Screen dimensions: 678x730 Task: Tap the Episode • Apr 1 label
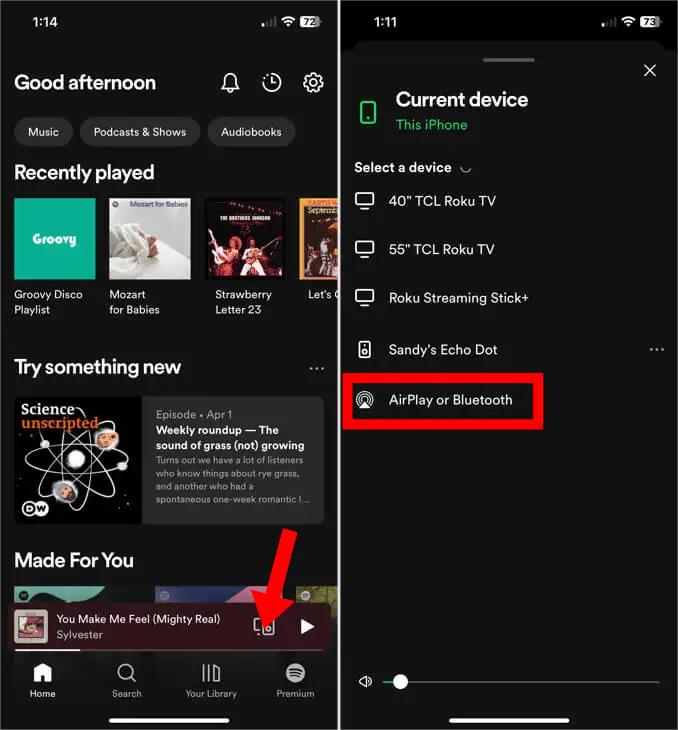tap(194, 414)
